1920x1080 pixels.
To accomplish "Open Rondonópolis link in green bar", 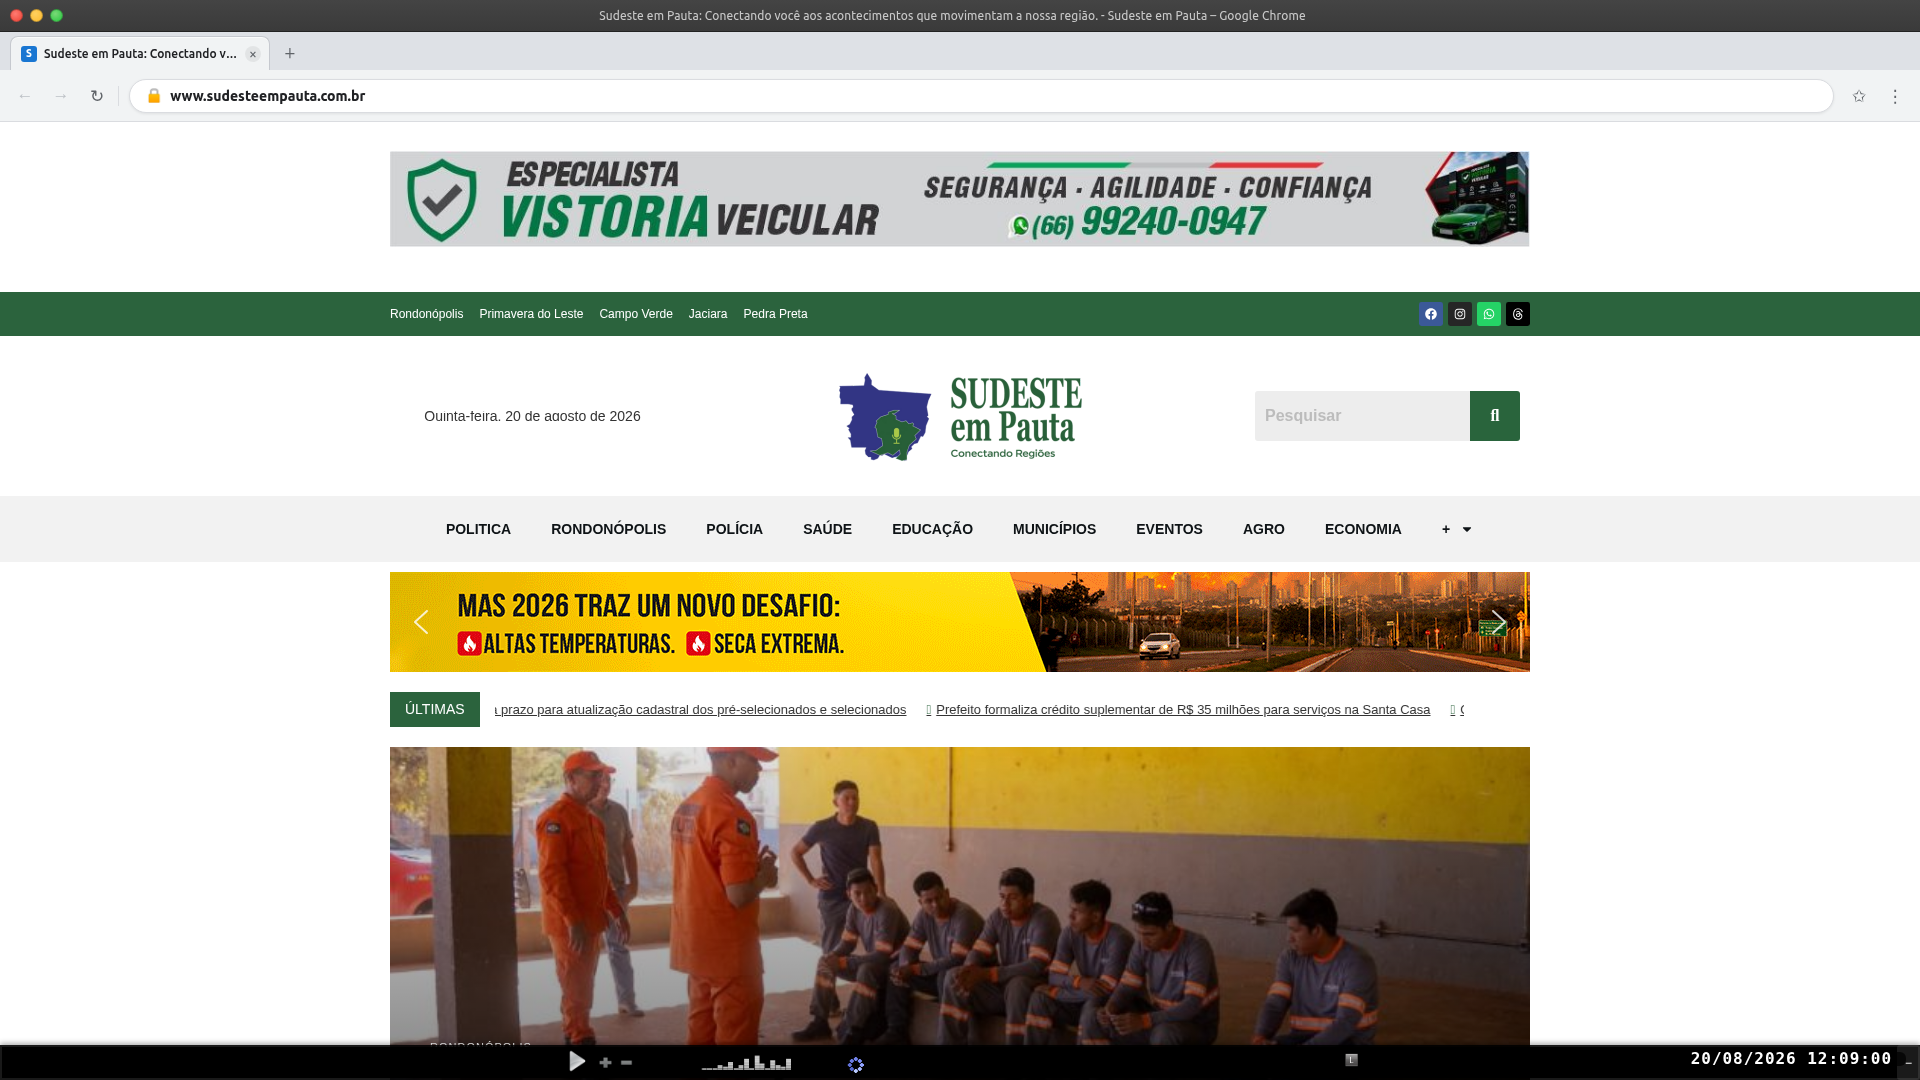I will [x=426, y=314].
